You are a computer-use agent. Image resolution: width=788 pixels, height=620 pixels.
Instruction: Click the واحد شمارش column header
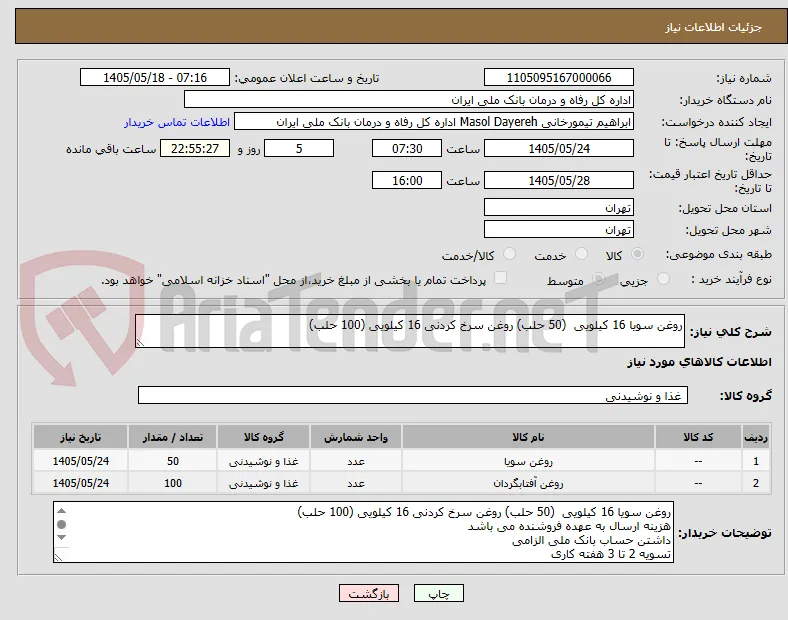356,437
